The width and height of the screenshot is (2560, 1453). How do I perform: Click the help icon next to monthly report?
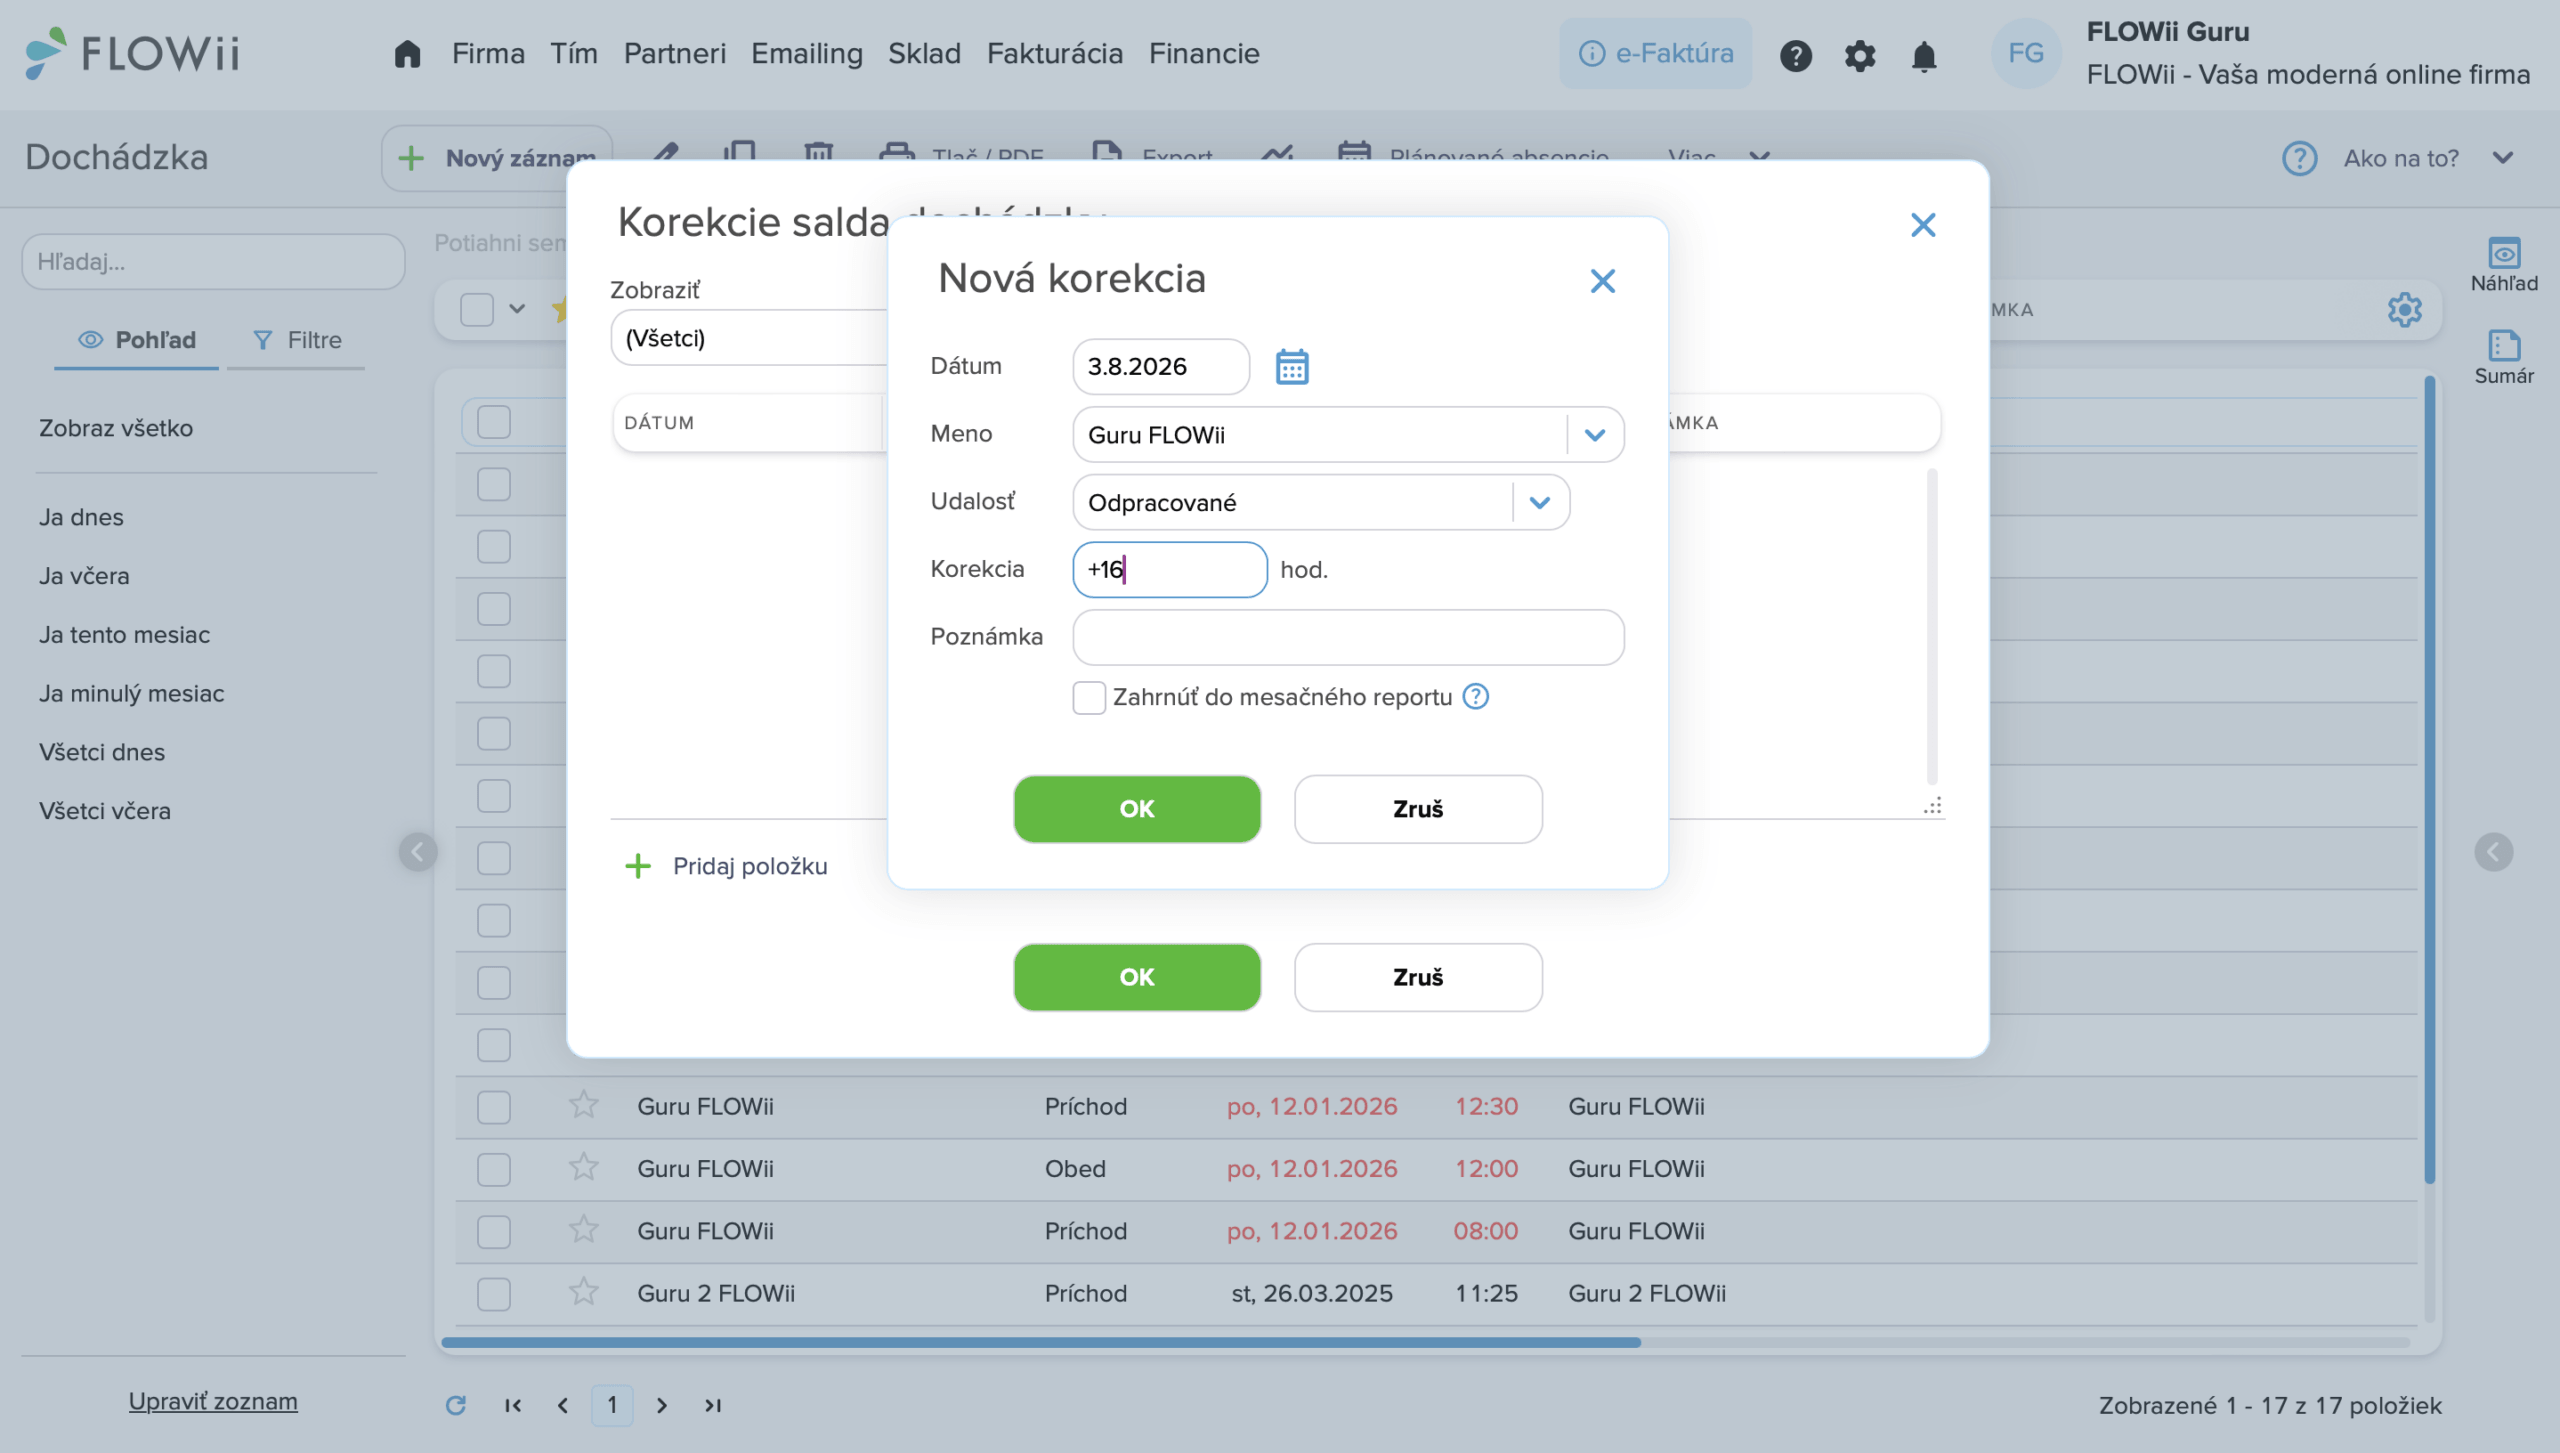(x=1475, y=697)
